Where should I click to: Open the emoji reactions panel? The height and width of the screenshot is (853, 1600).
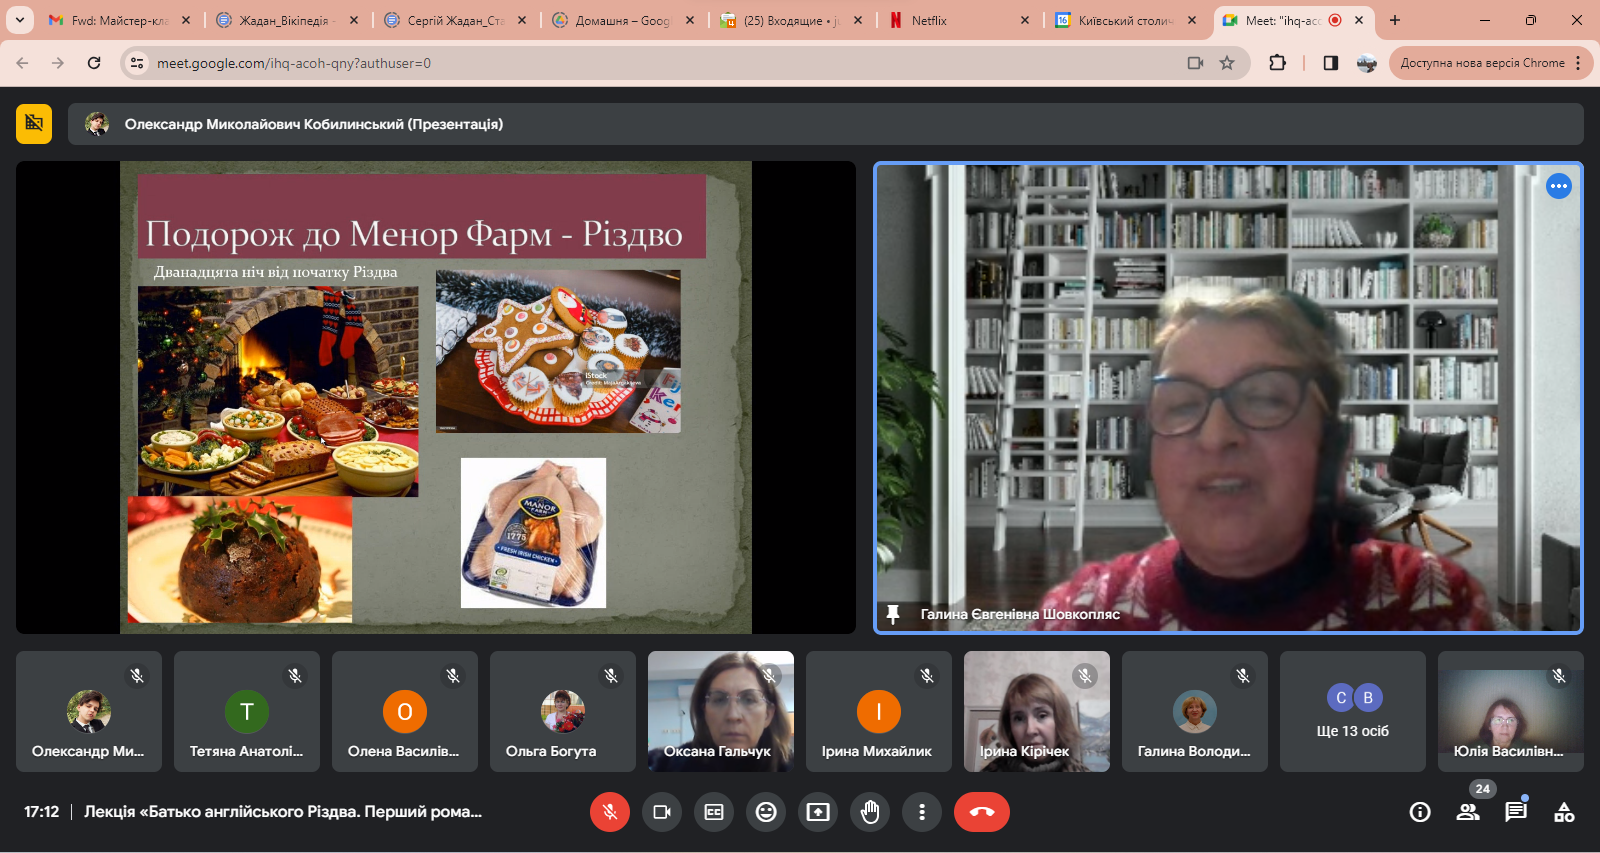(766, 812)
